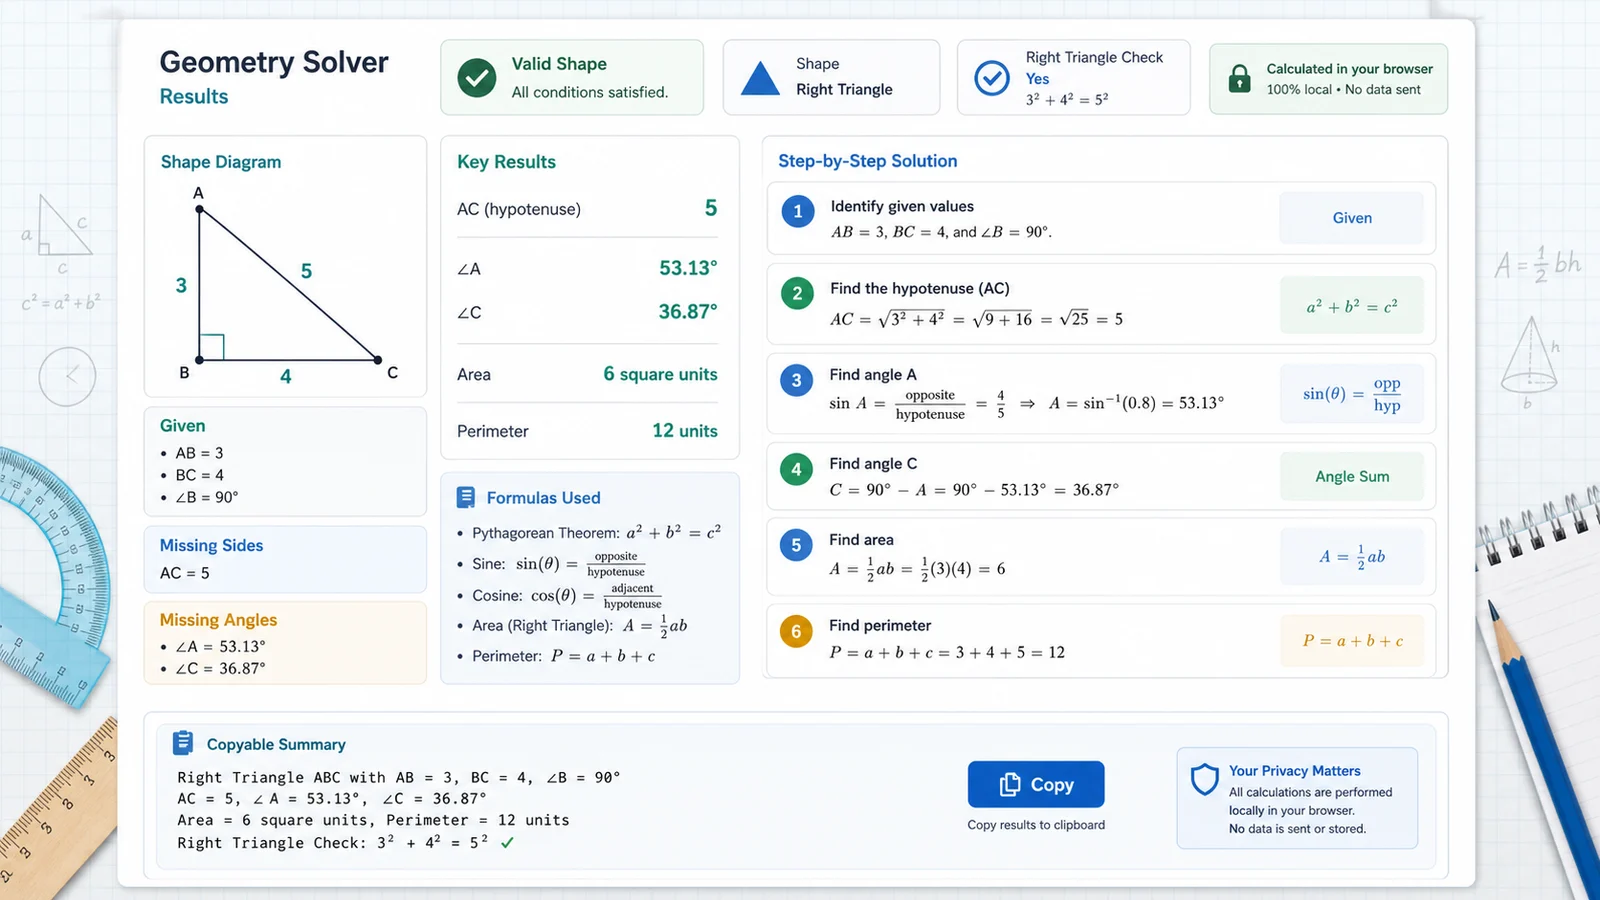Click the ∠A value 53.13° in Key Results
Image resolution: width=1600 pixels, height=900 pixels.
pos(688,268)
